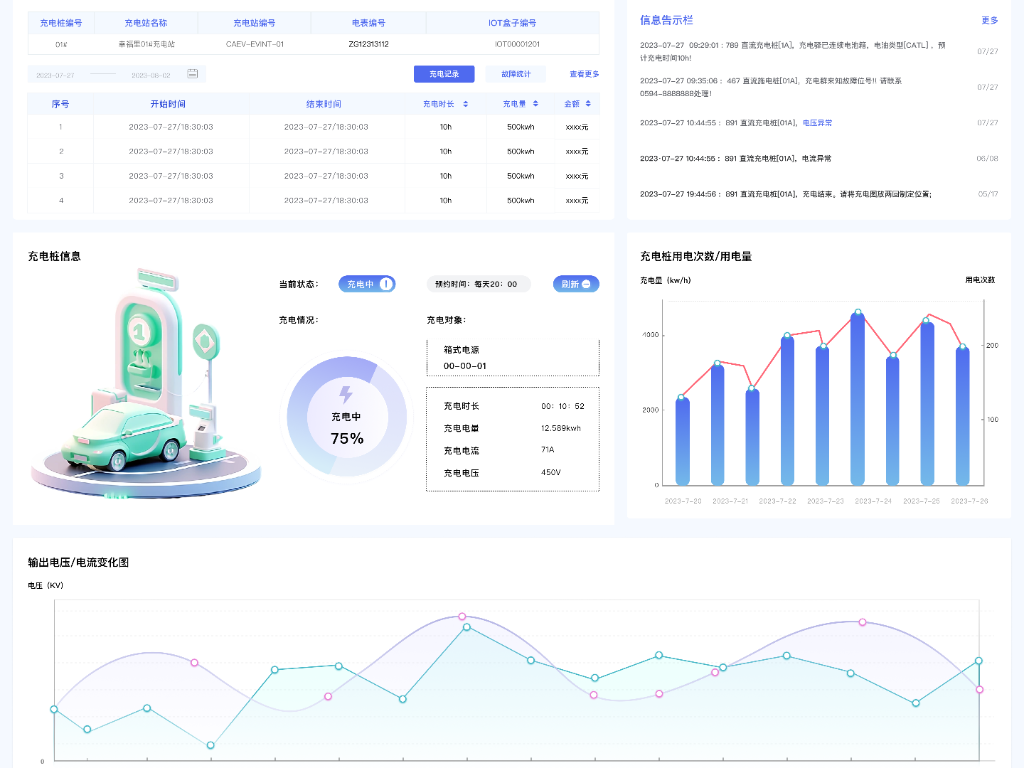The width and height of the screenshot is (1024, 768).
Task: Toggle the 刷新 control in charging info panel
Action: click(x=576, y=284)
